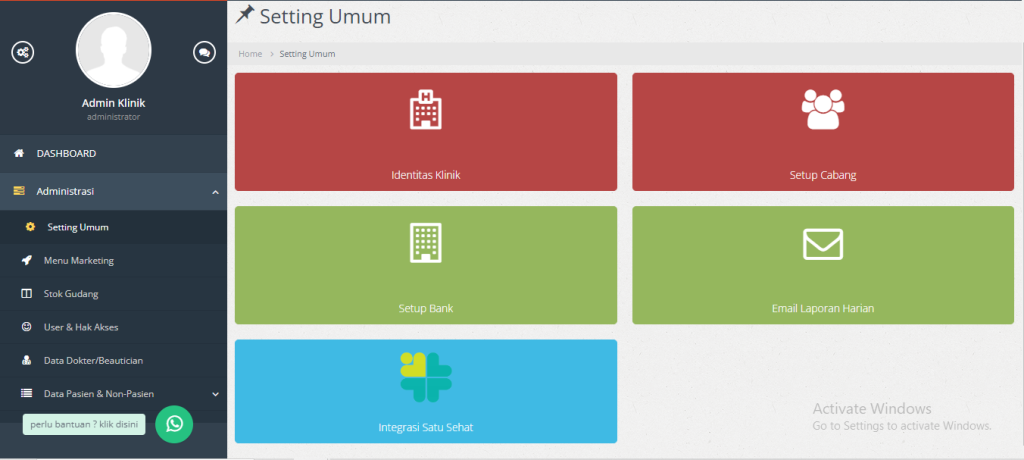Screen dimensions: 1024x460
Task: Click the green WhatsApp help button
Action: coord(174,424)
